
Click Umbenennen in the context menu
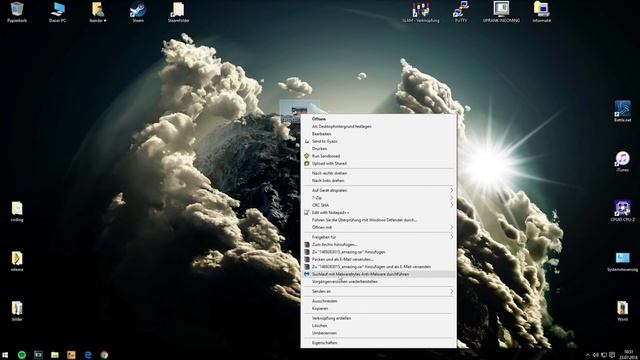point(379,333)
